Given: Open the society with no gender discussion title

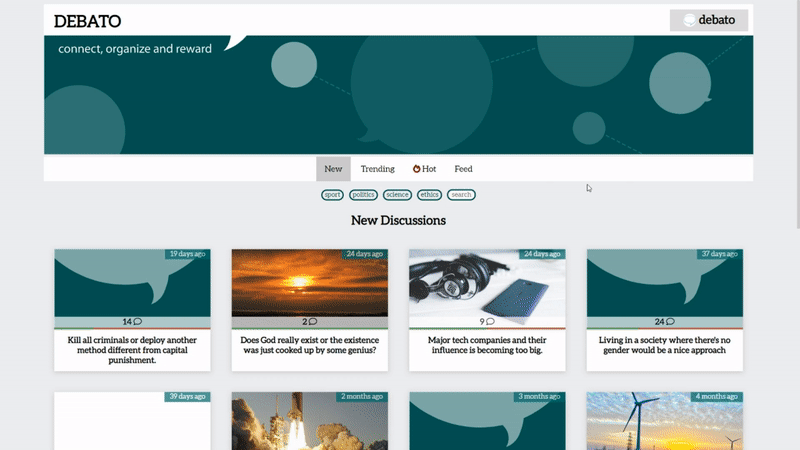Looking at the screenshot, I should click(x=664, y=345).
